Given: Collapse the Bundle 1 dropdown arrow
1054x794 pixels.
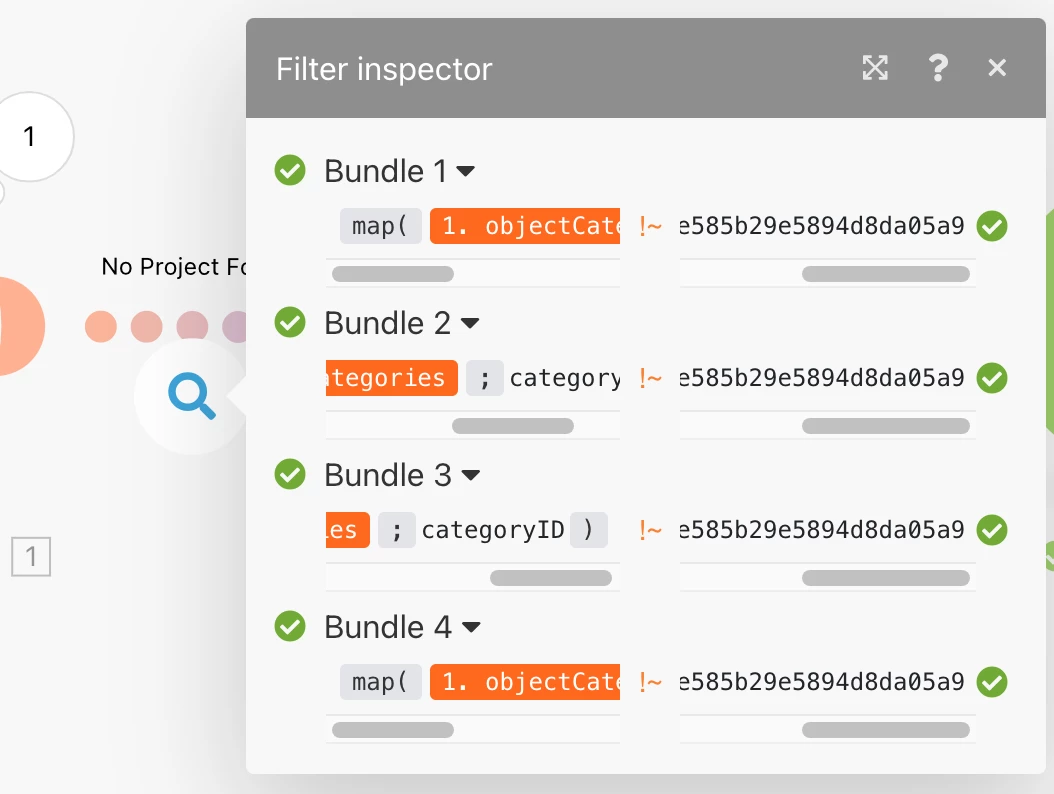Looking at the screenshot, I should [465, 172].
